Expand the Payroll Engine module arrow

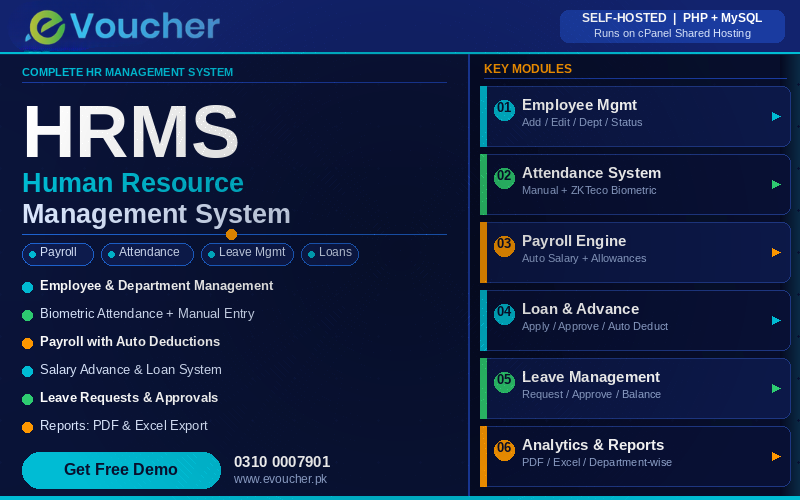tap(776, 253)
